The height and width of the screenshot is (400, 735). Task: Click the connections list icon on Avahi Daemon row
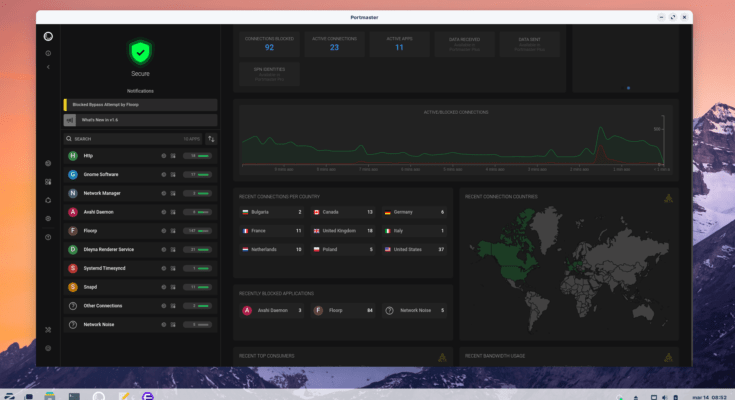[173, 212]
